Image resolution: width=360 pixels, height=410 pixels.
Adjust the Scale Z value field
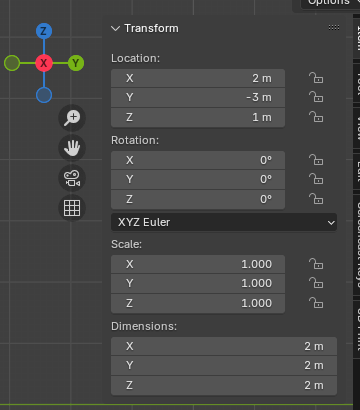[x=198, y=303]
